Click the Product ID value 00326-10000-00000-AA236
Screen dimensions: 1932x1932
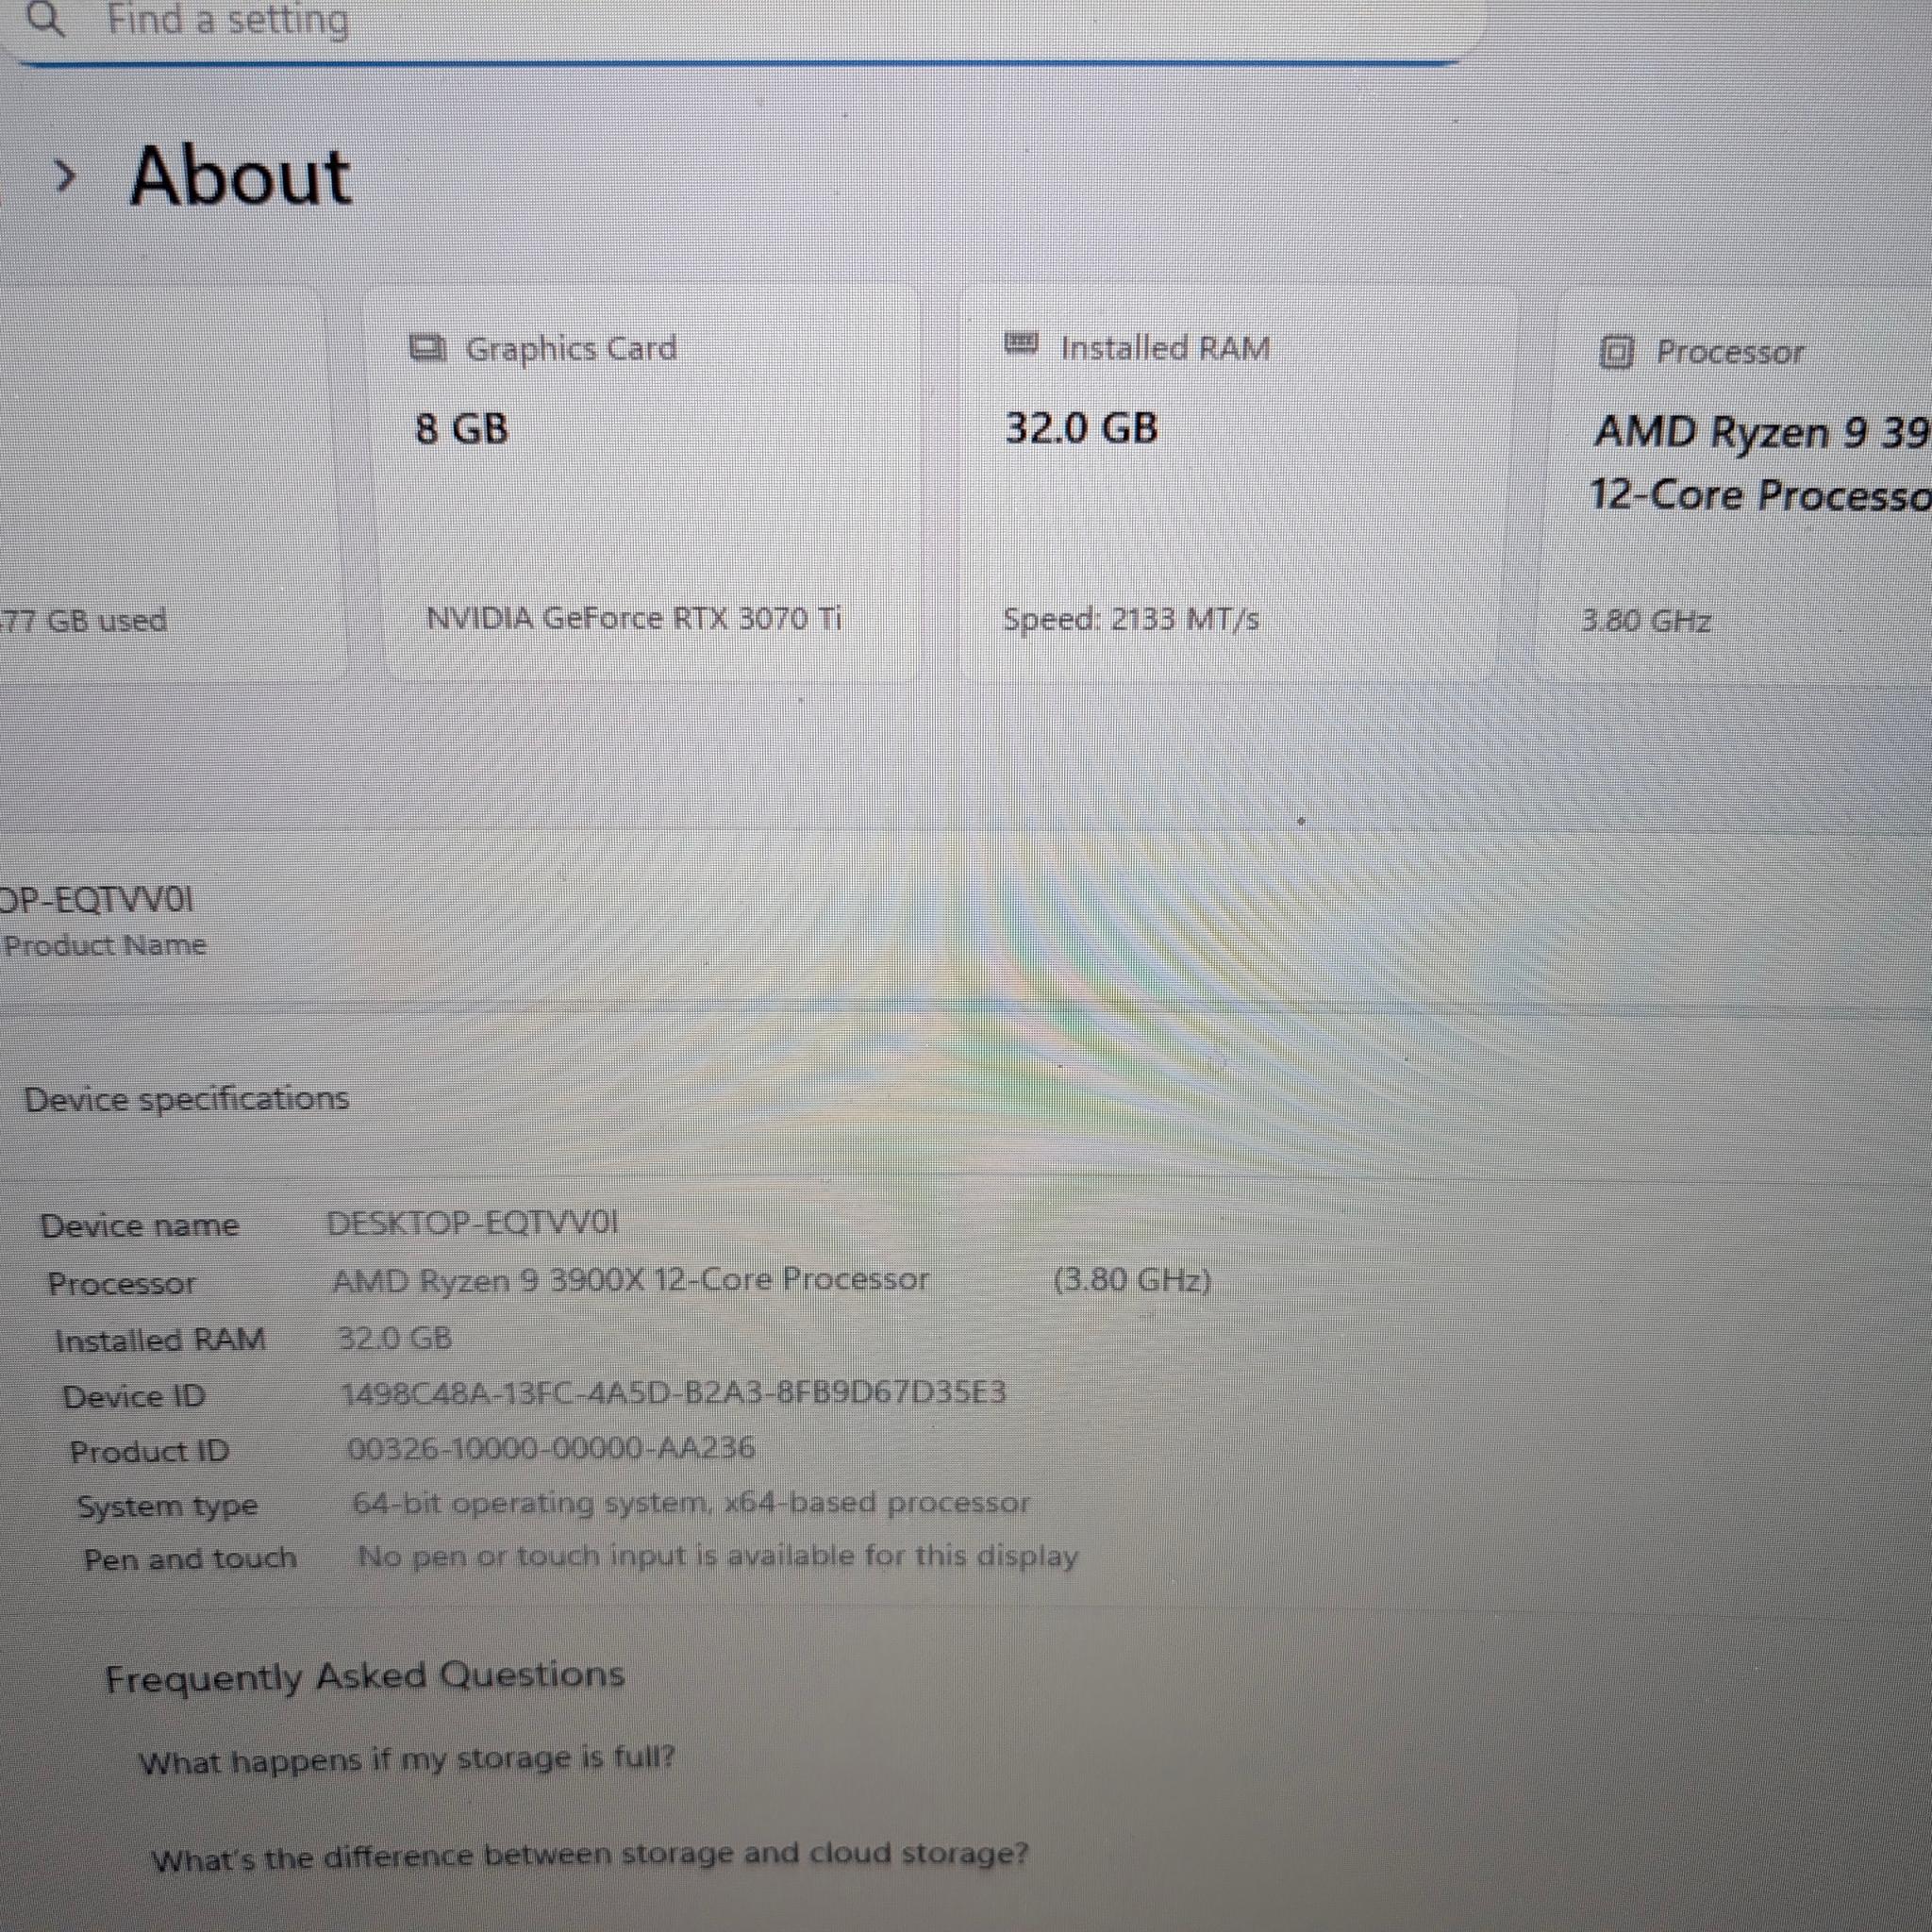click(551, 1448)
